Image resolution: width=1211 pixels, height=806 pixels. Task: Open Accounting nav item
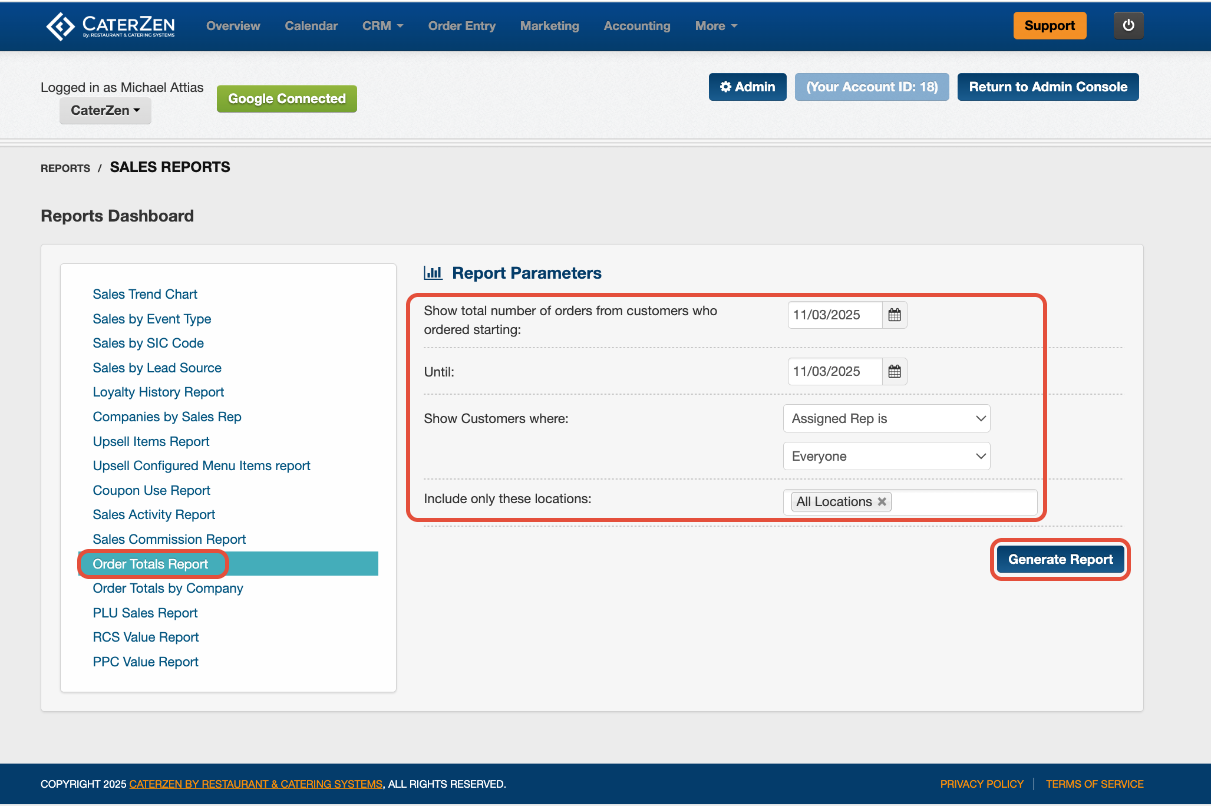pyautogui.click(x=637, y=26)
